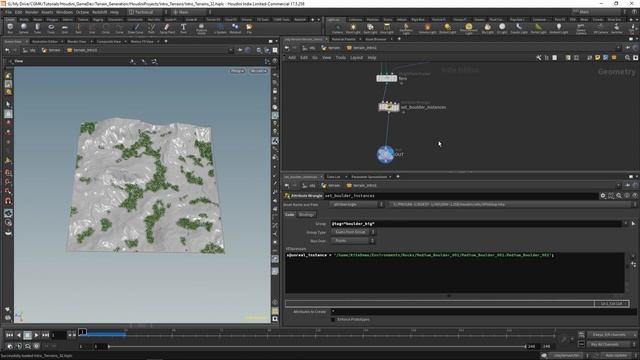Open the Persp viewport camera dropdown
640x360 pixels.
click(237, 71)
